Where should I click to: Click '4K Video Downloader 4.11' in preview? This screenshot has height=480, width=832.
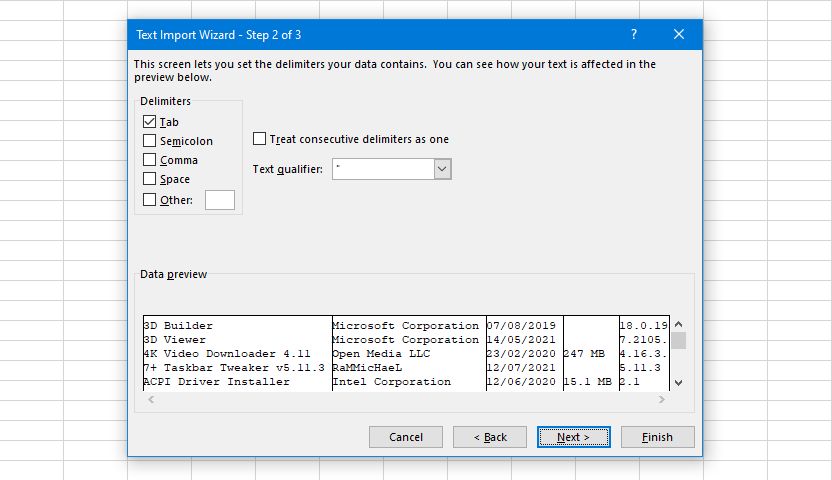coord(227,354)
